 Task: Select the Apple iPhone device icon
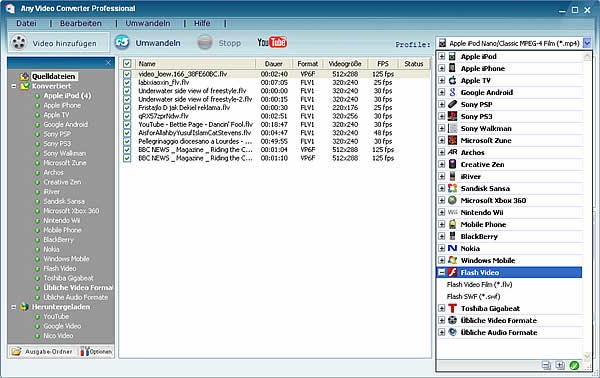(x=452, y=68)
